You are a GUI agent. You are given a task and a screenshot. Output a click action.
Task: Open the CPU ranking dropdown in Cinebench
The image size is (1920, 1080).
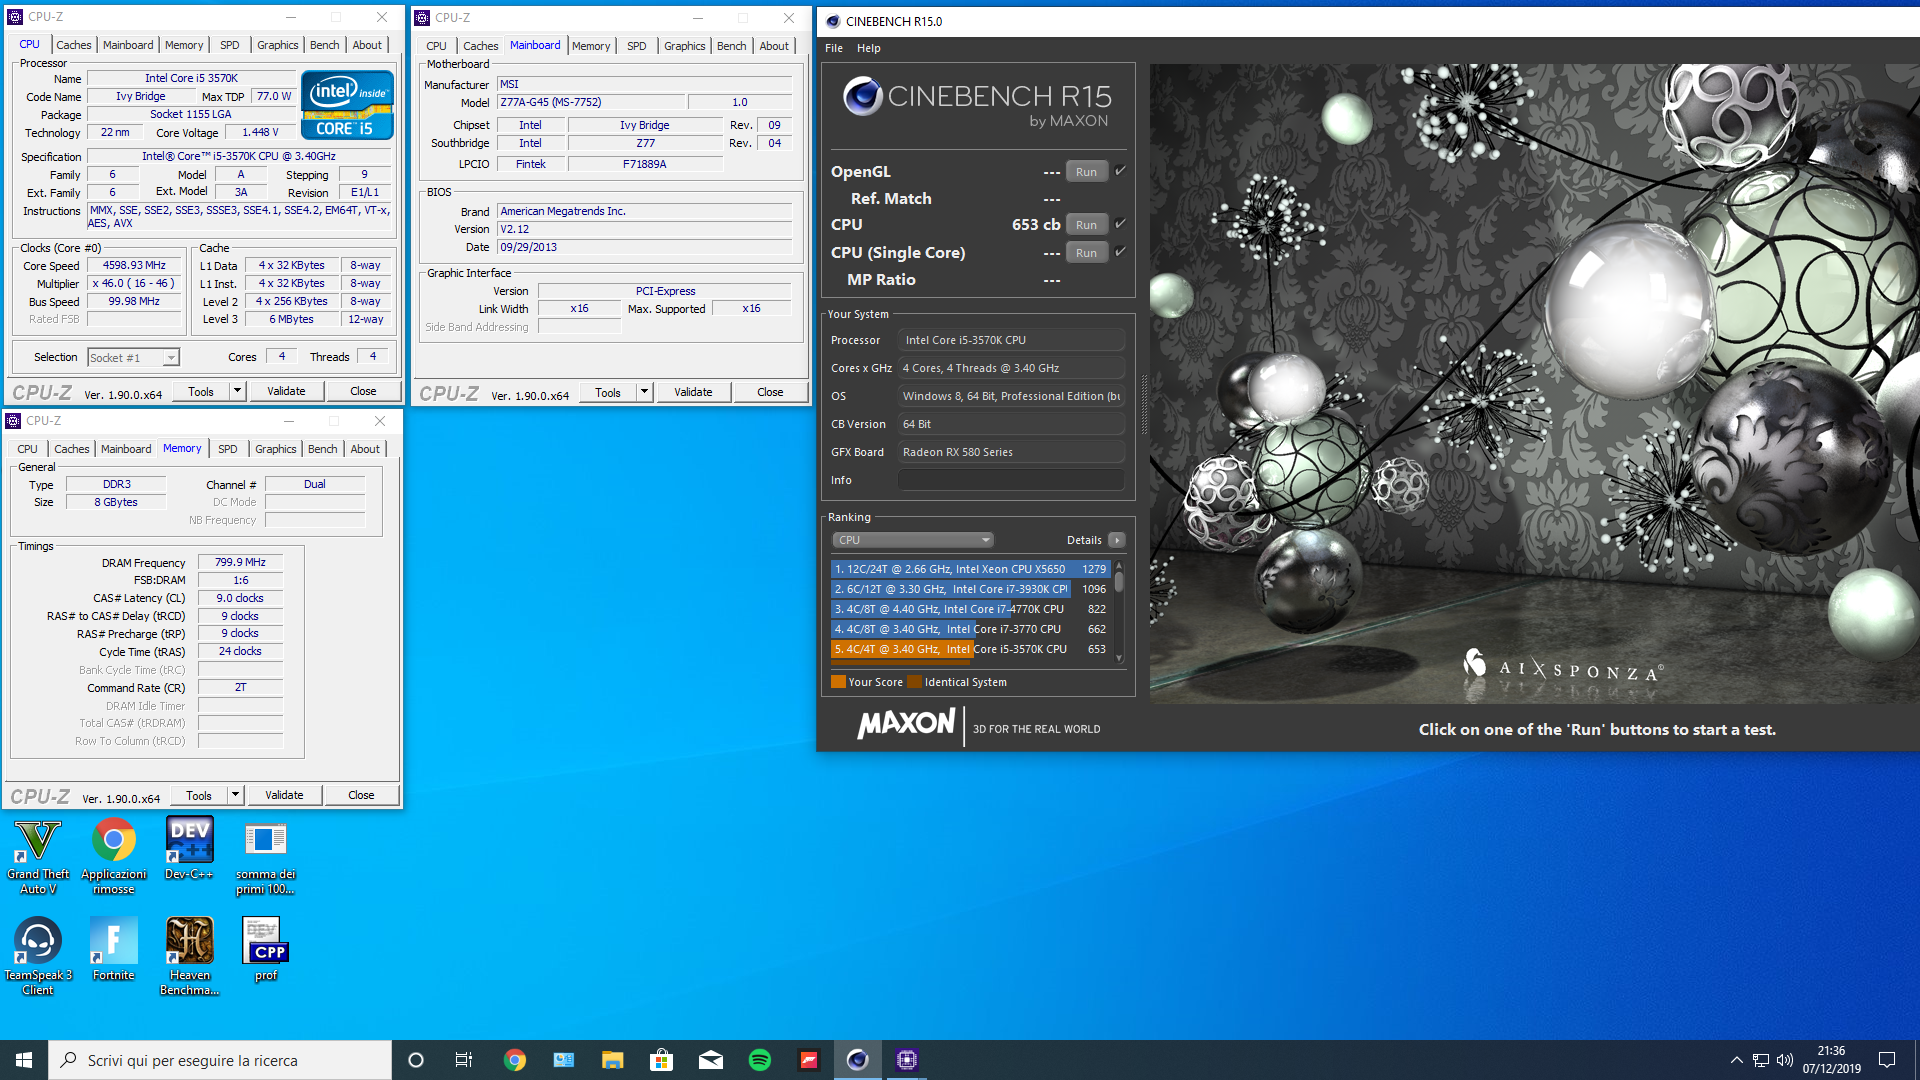point(913,540)
